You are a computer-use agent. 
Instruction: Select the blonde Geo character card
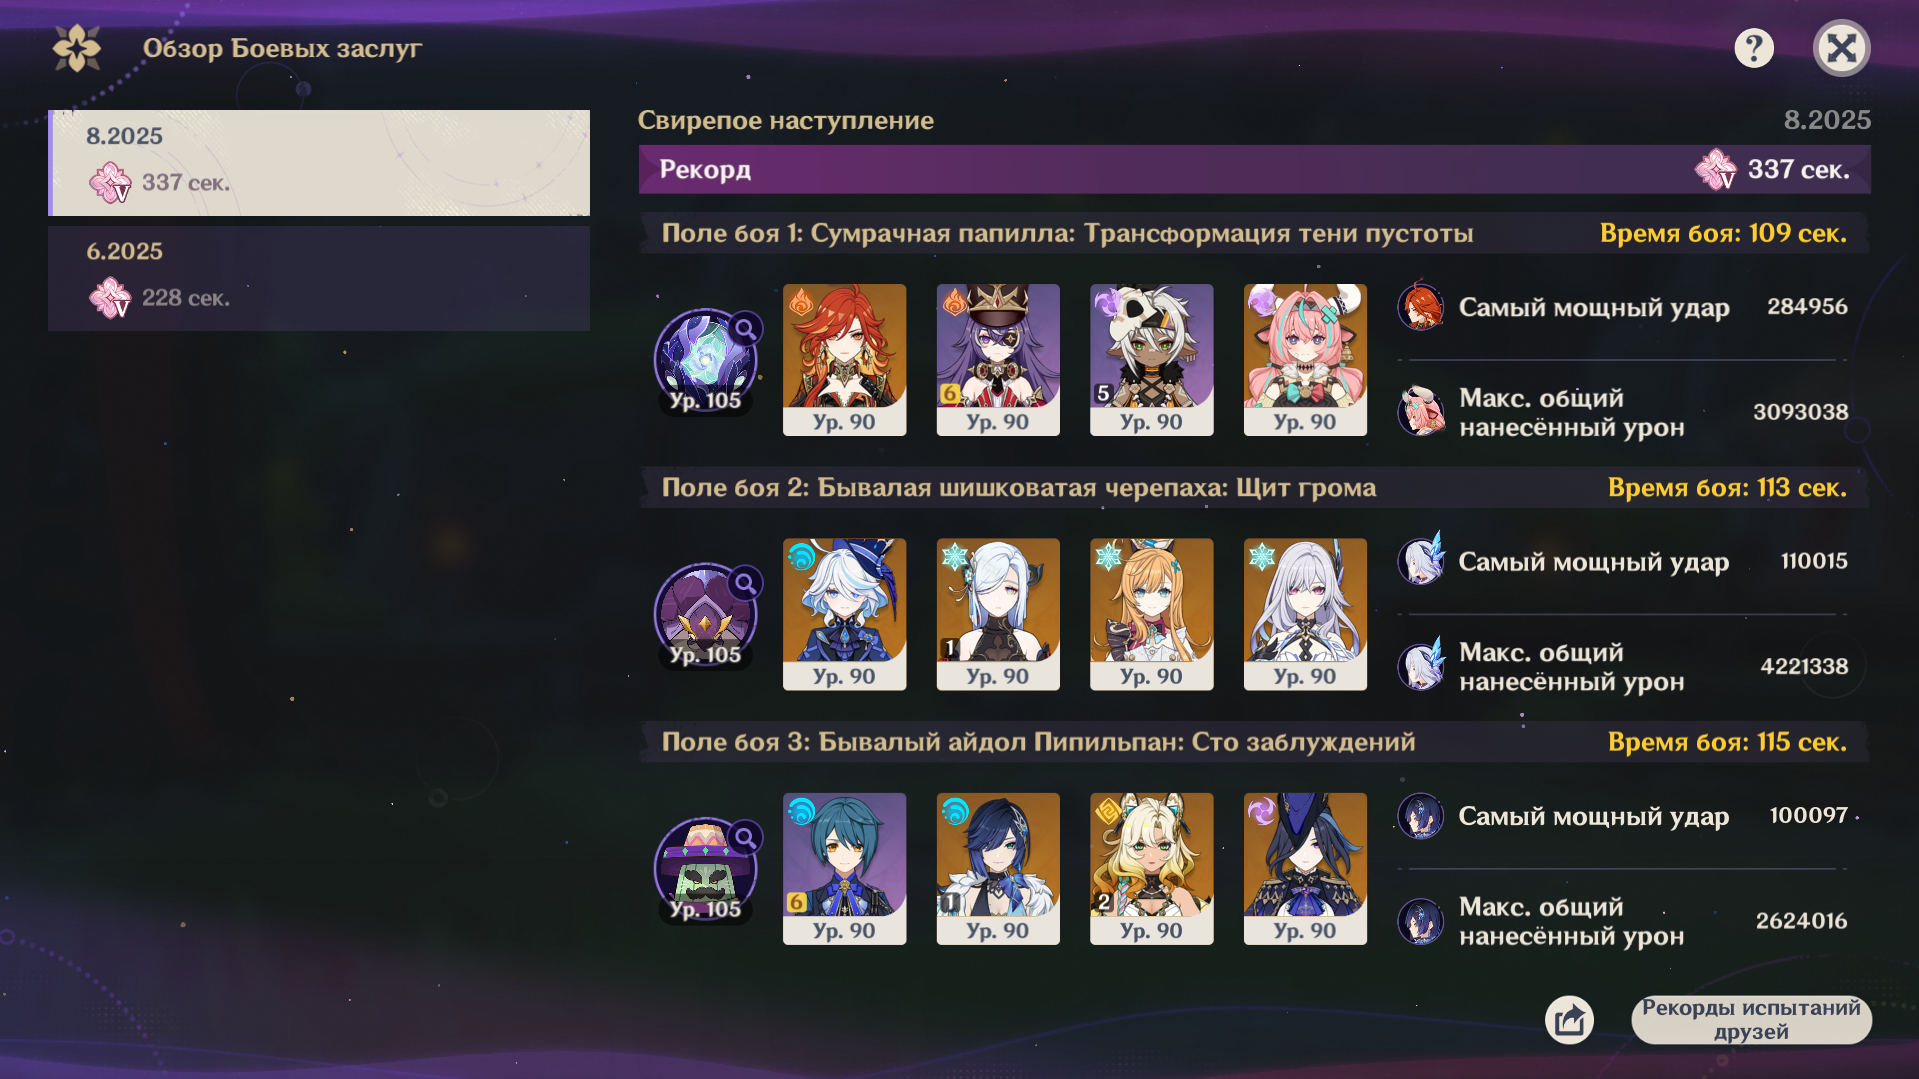(1151, 869)
